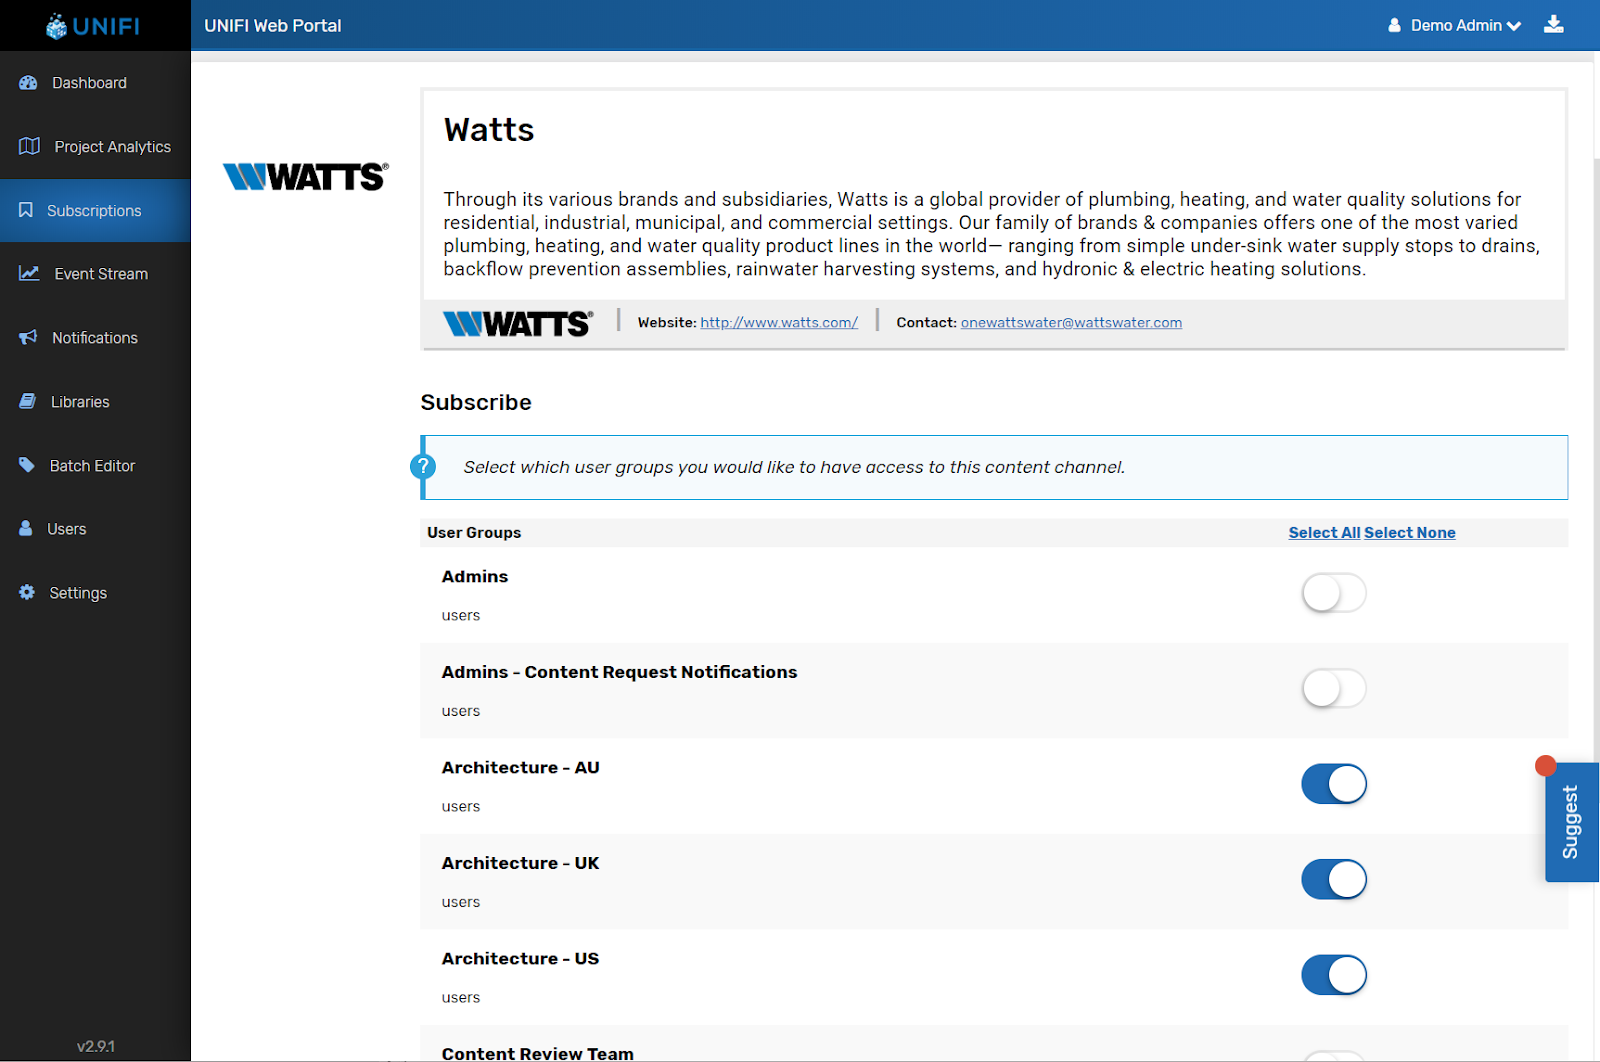
Task: Click the Notifications megaphone icon
Action: pos(28,337)
